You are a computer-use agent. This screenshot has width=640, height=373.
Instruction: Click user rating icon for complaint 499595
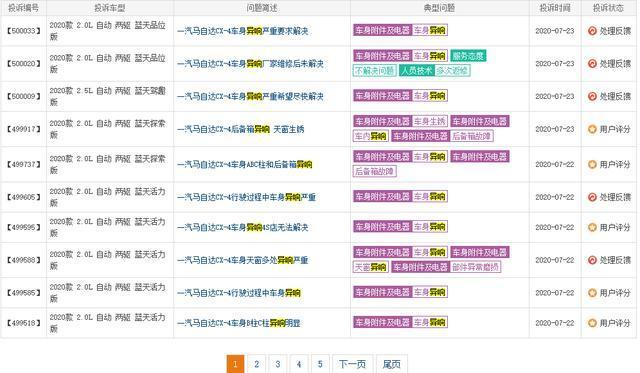(x=592, y=227)
